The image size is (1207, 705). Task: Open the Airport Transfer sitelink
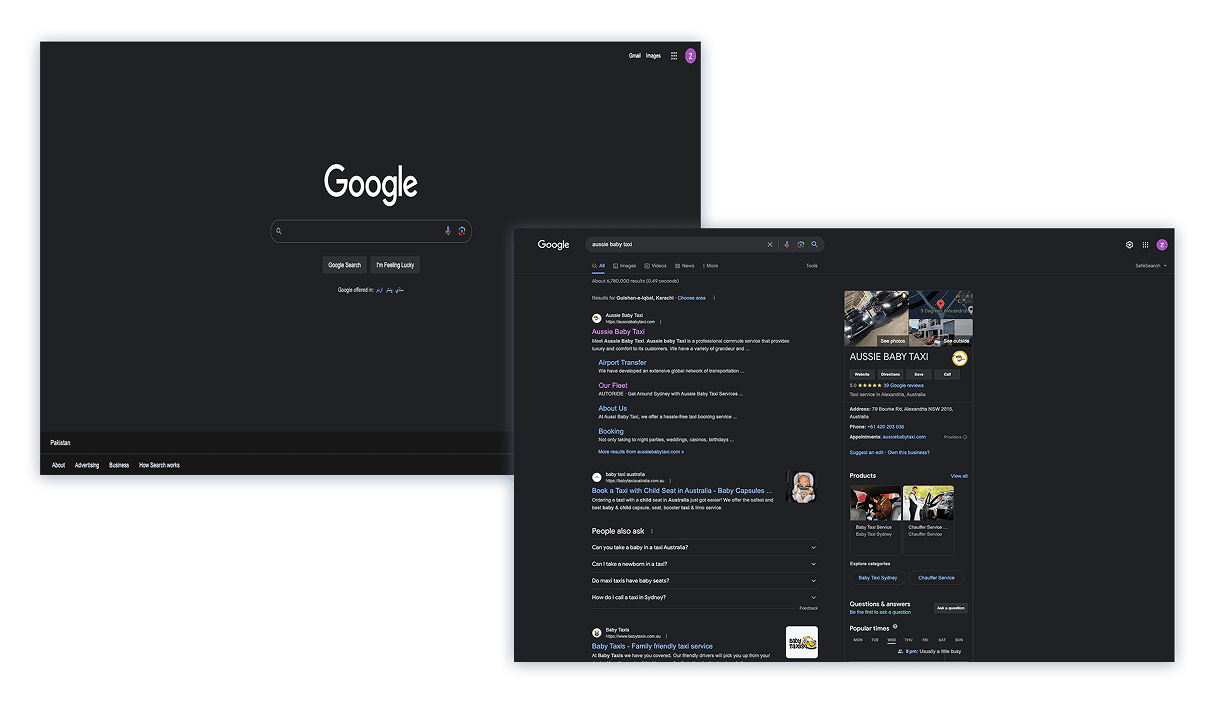click(x=622, y=363)
